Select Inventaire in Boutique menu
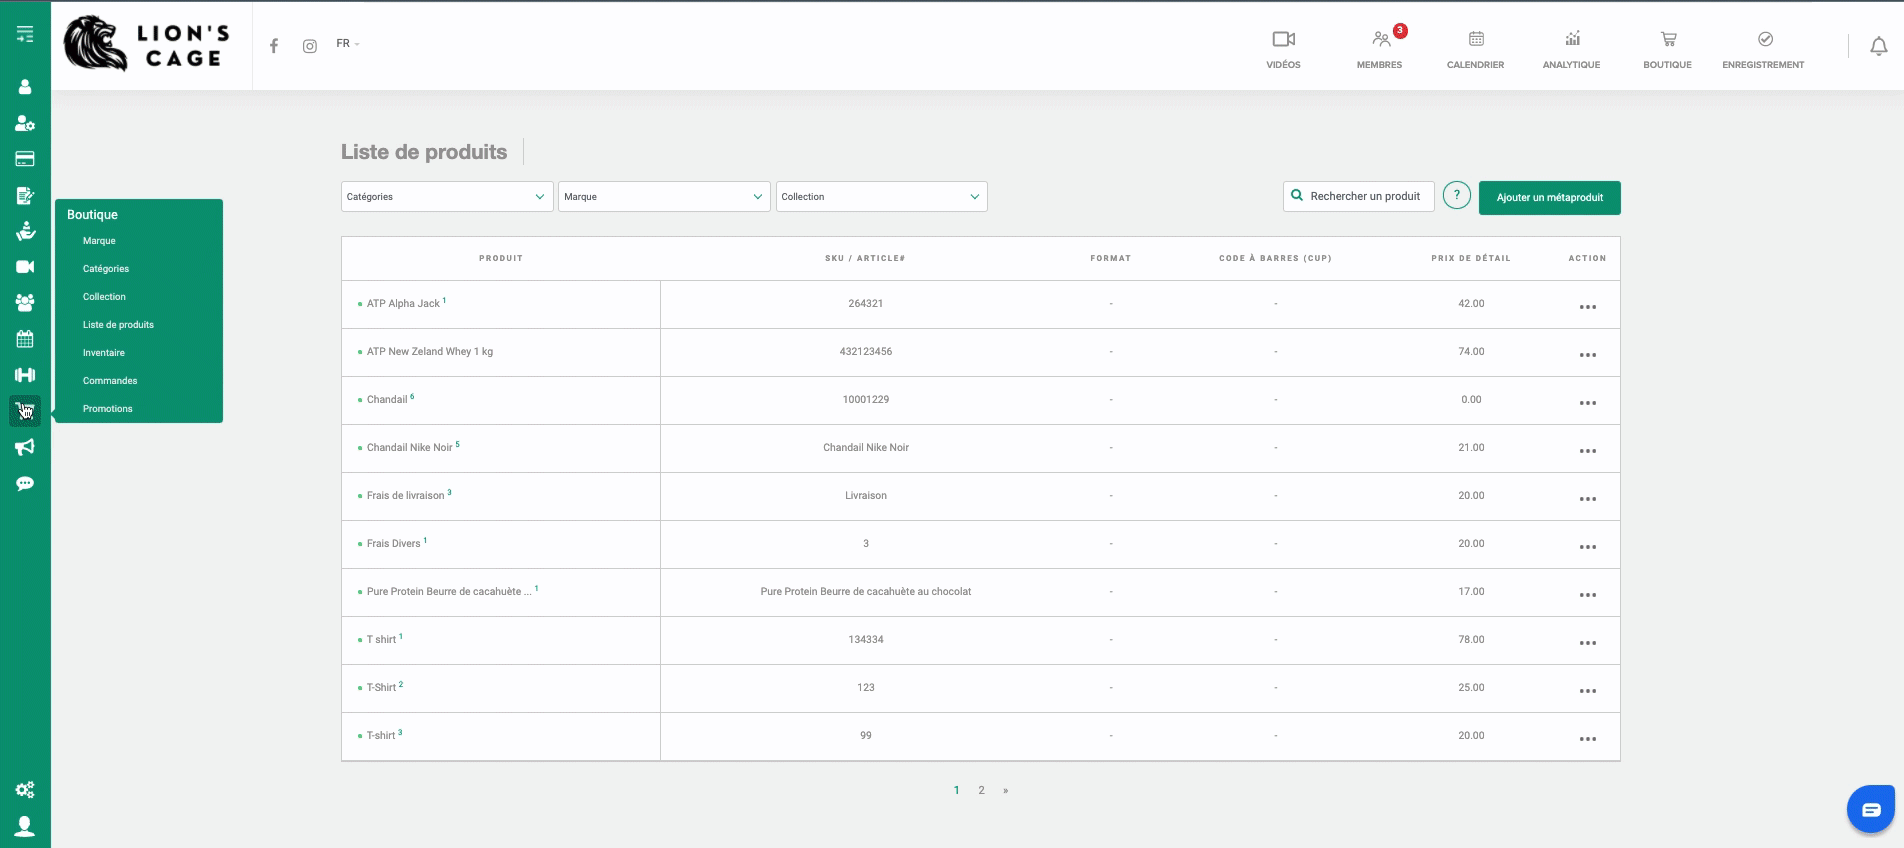Viewport: 1904px width, 848px height. pyautogui.click(x=104, y=353)
